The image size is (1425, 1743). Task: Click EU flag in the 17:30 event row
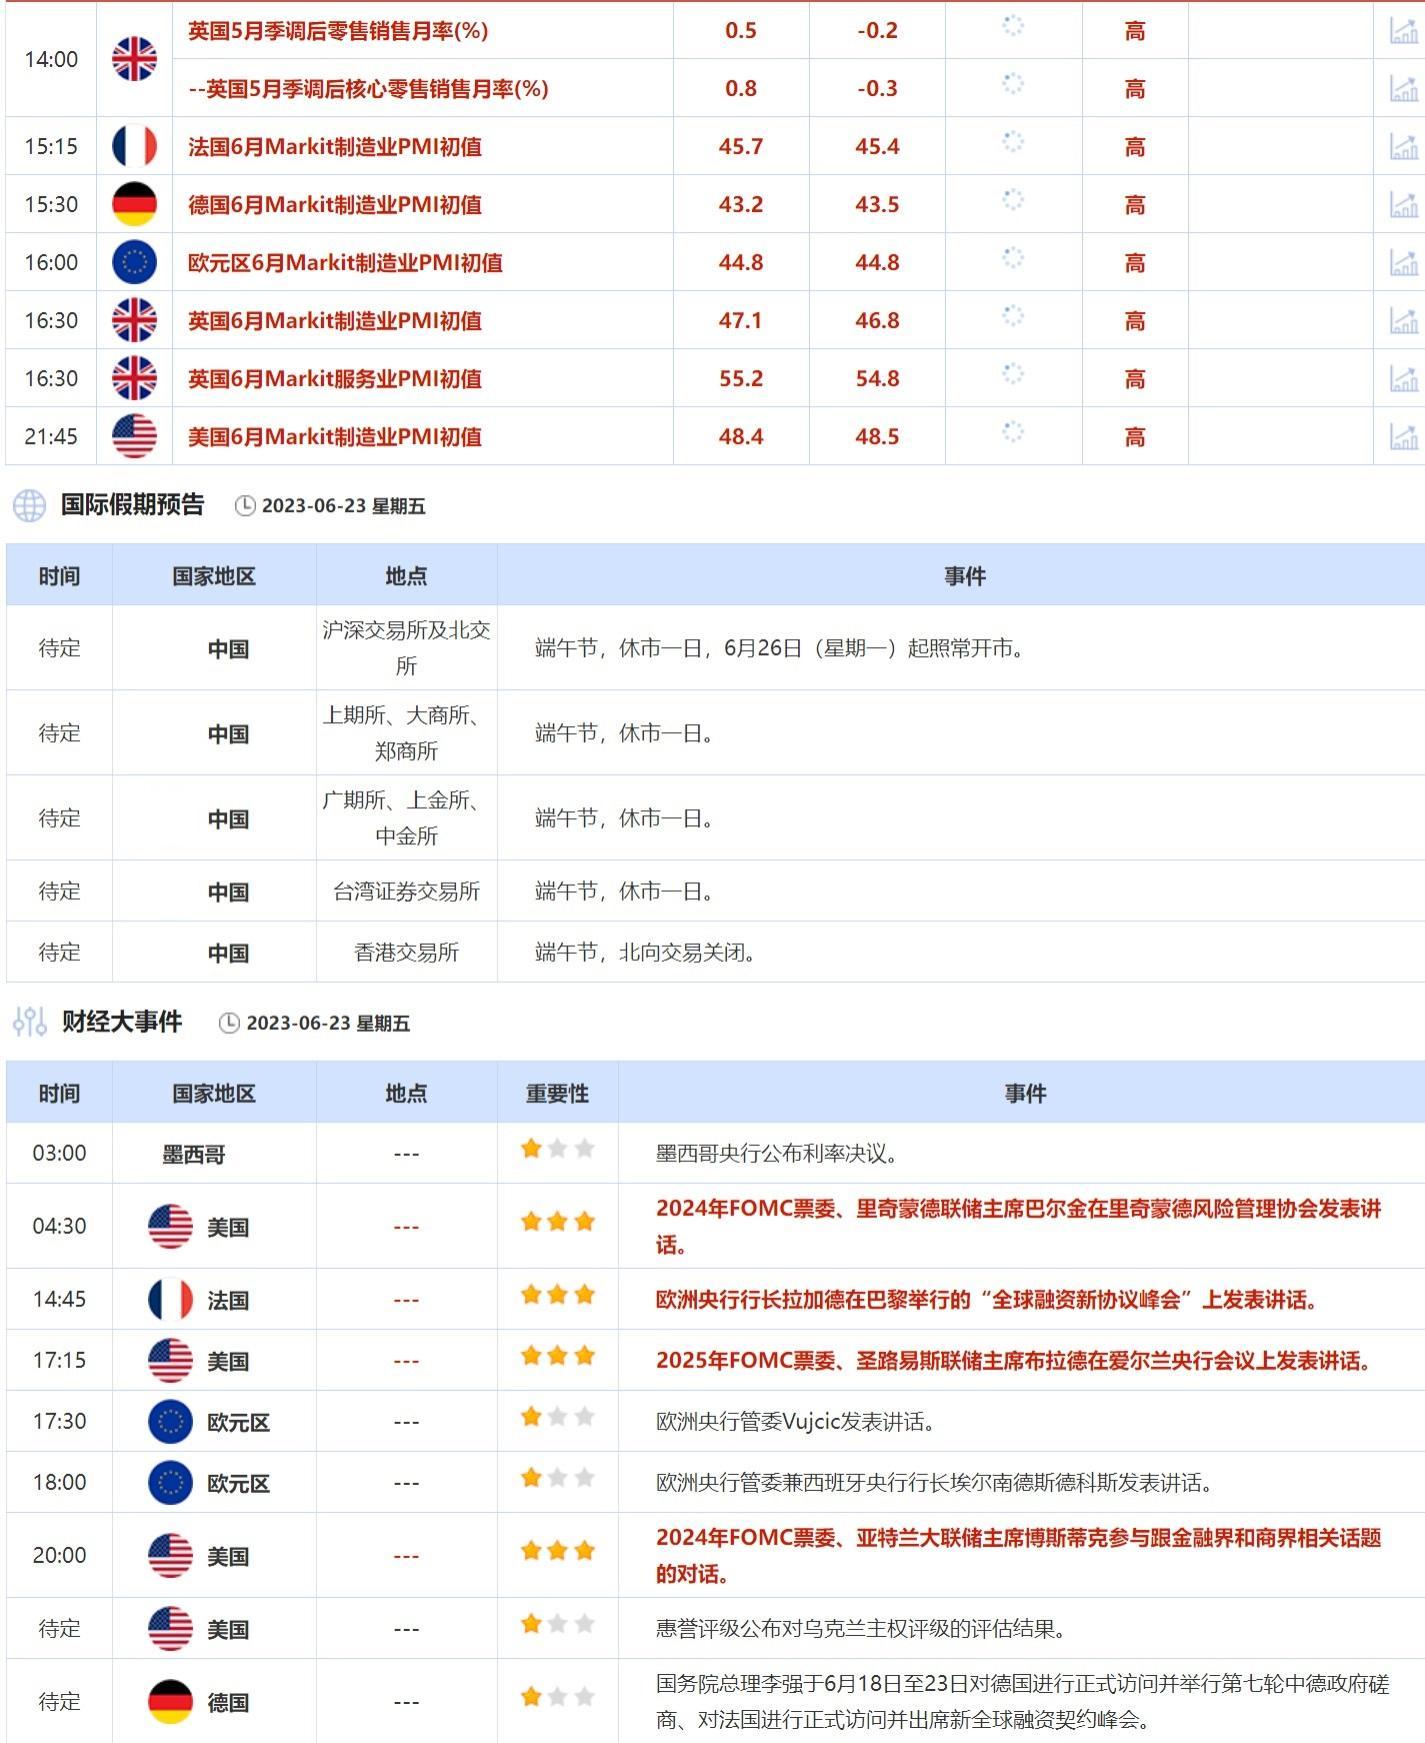[170, 1421]
